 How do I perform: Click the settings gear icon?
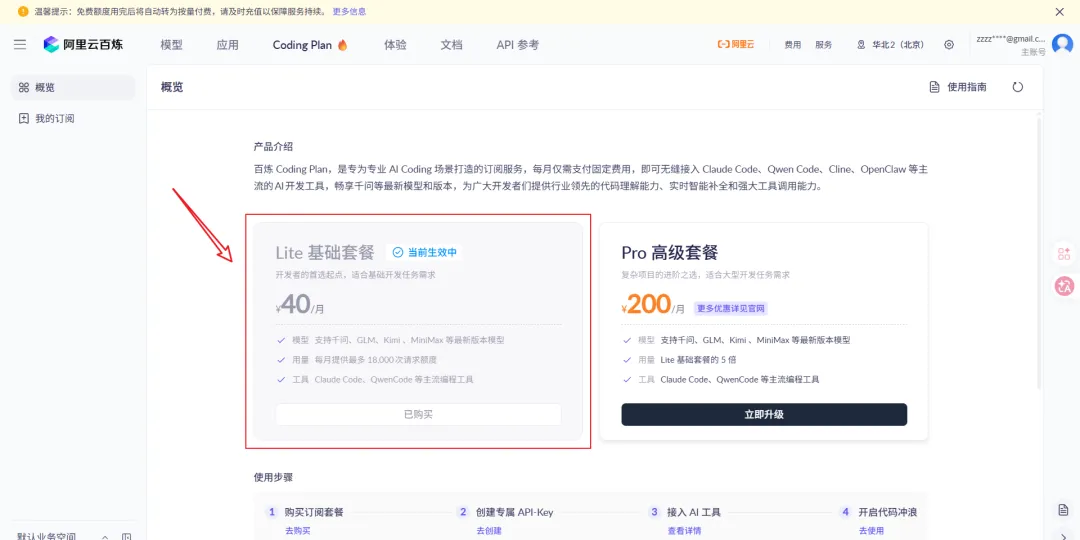(x=949, y=45)
